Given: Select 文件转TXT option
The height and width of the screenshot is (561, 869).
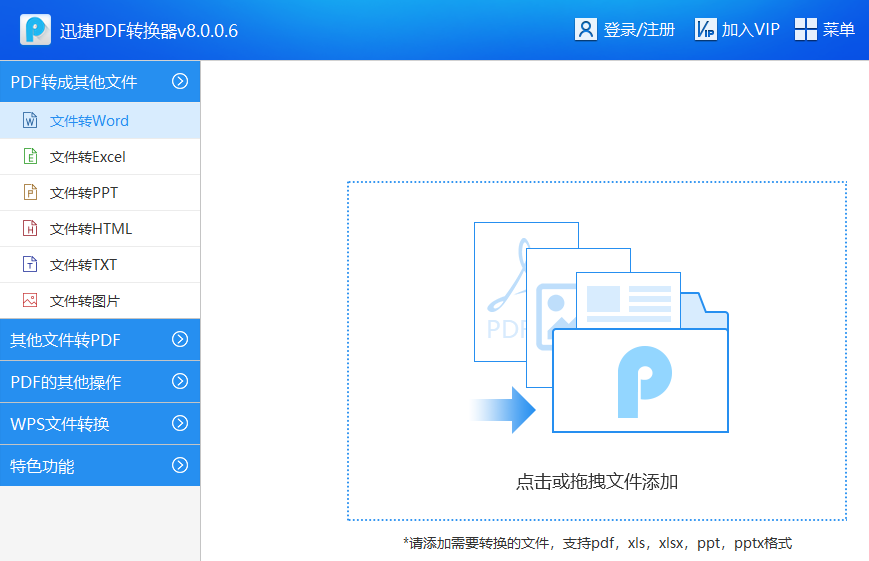Looking at the screenshot, I should [x=100, y=265].
